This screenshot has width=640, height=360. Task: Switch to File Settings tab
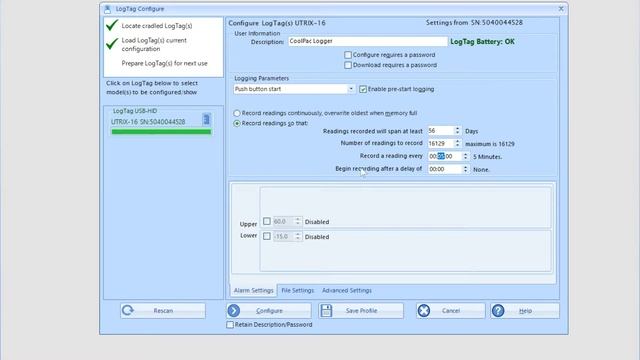(298, 290)
